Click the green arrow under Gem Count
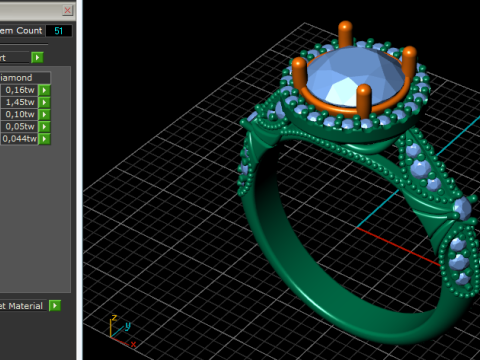 (x=37, y=58)
